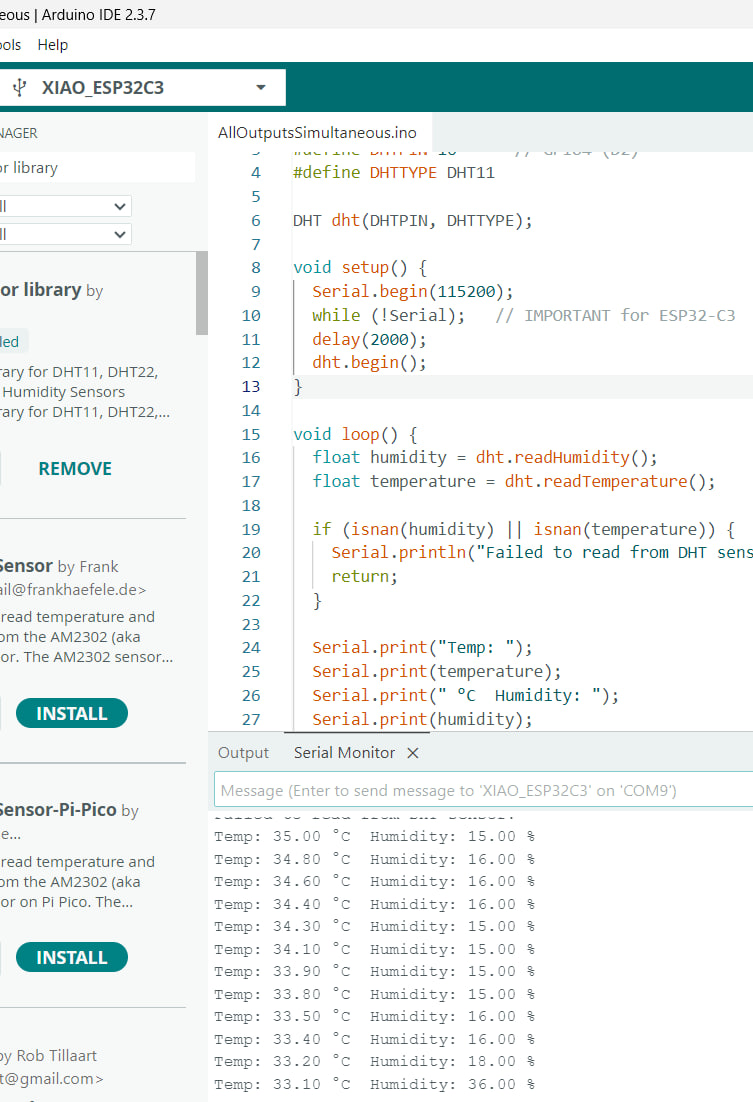
Task: Click serial output 'Temp: 35.00' row
Action: [375, 836]
